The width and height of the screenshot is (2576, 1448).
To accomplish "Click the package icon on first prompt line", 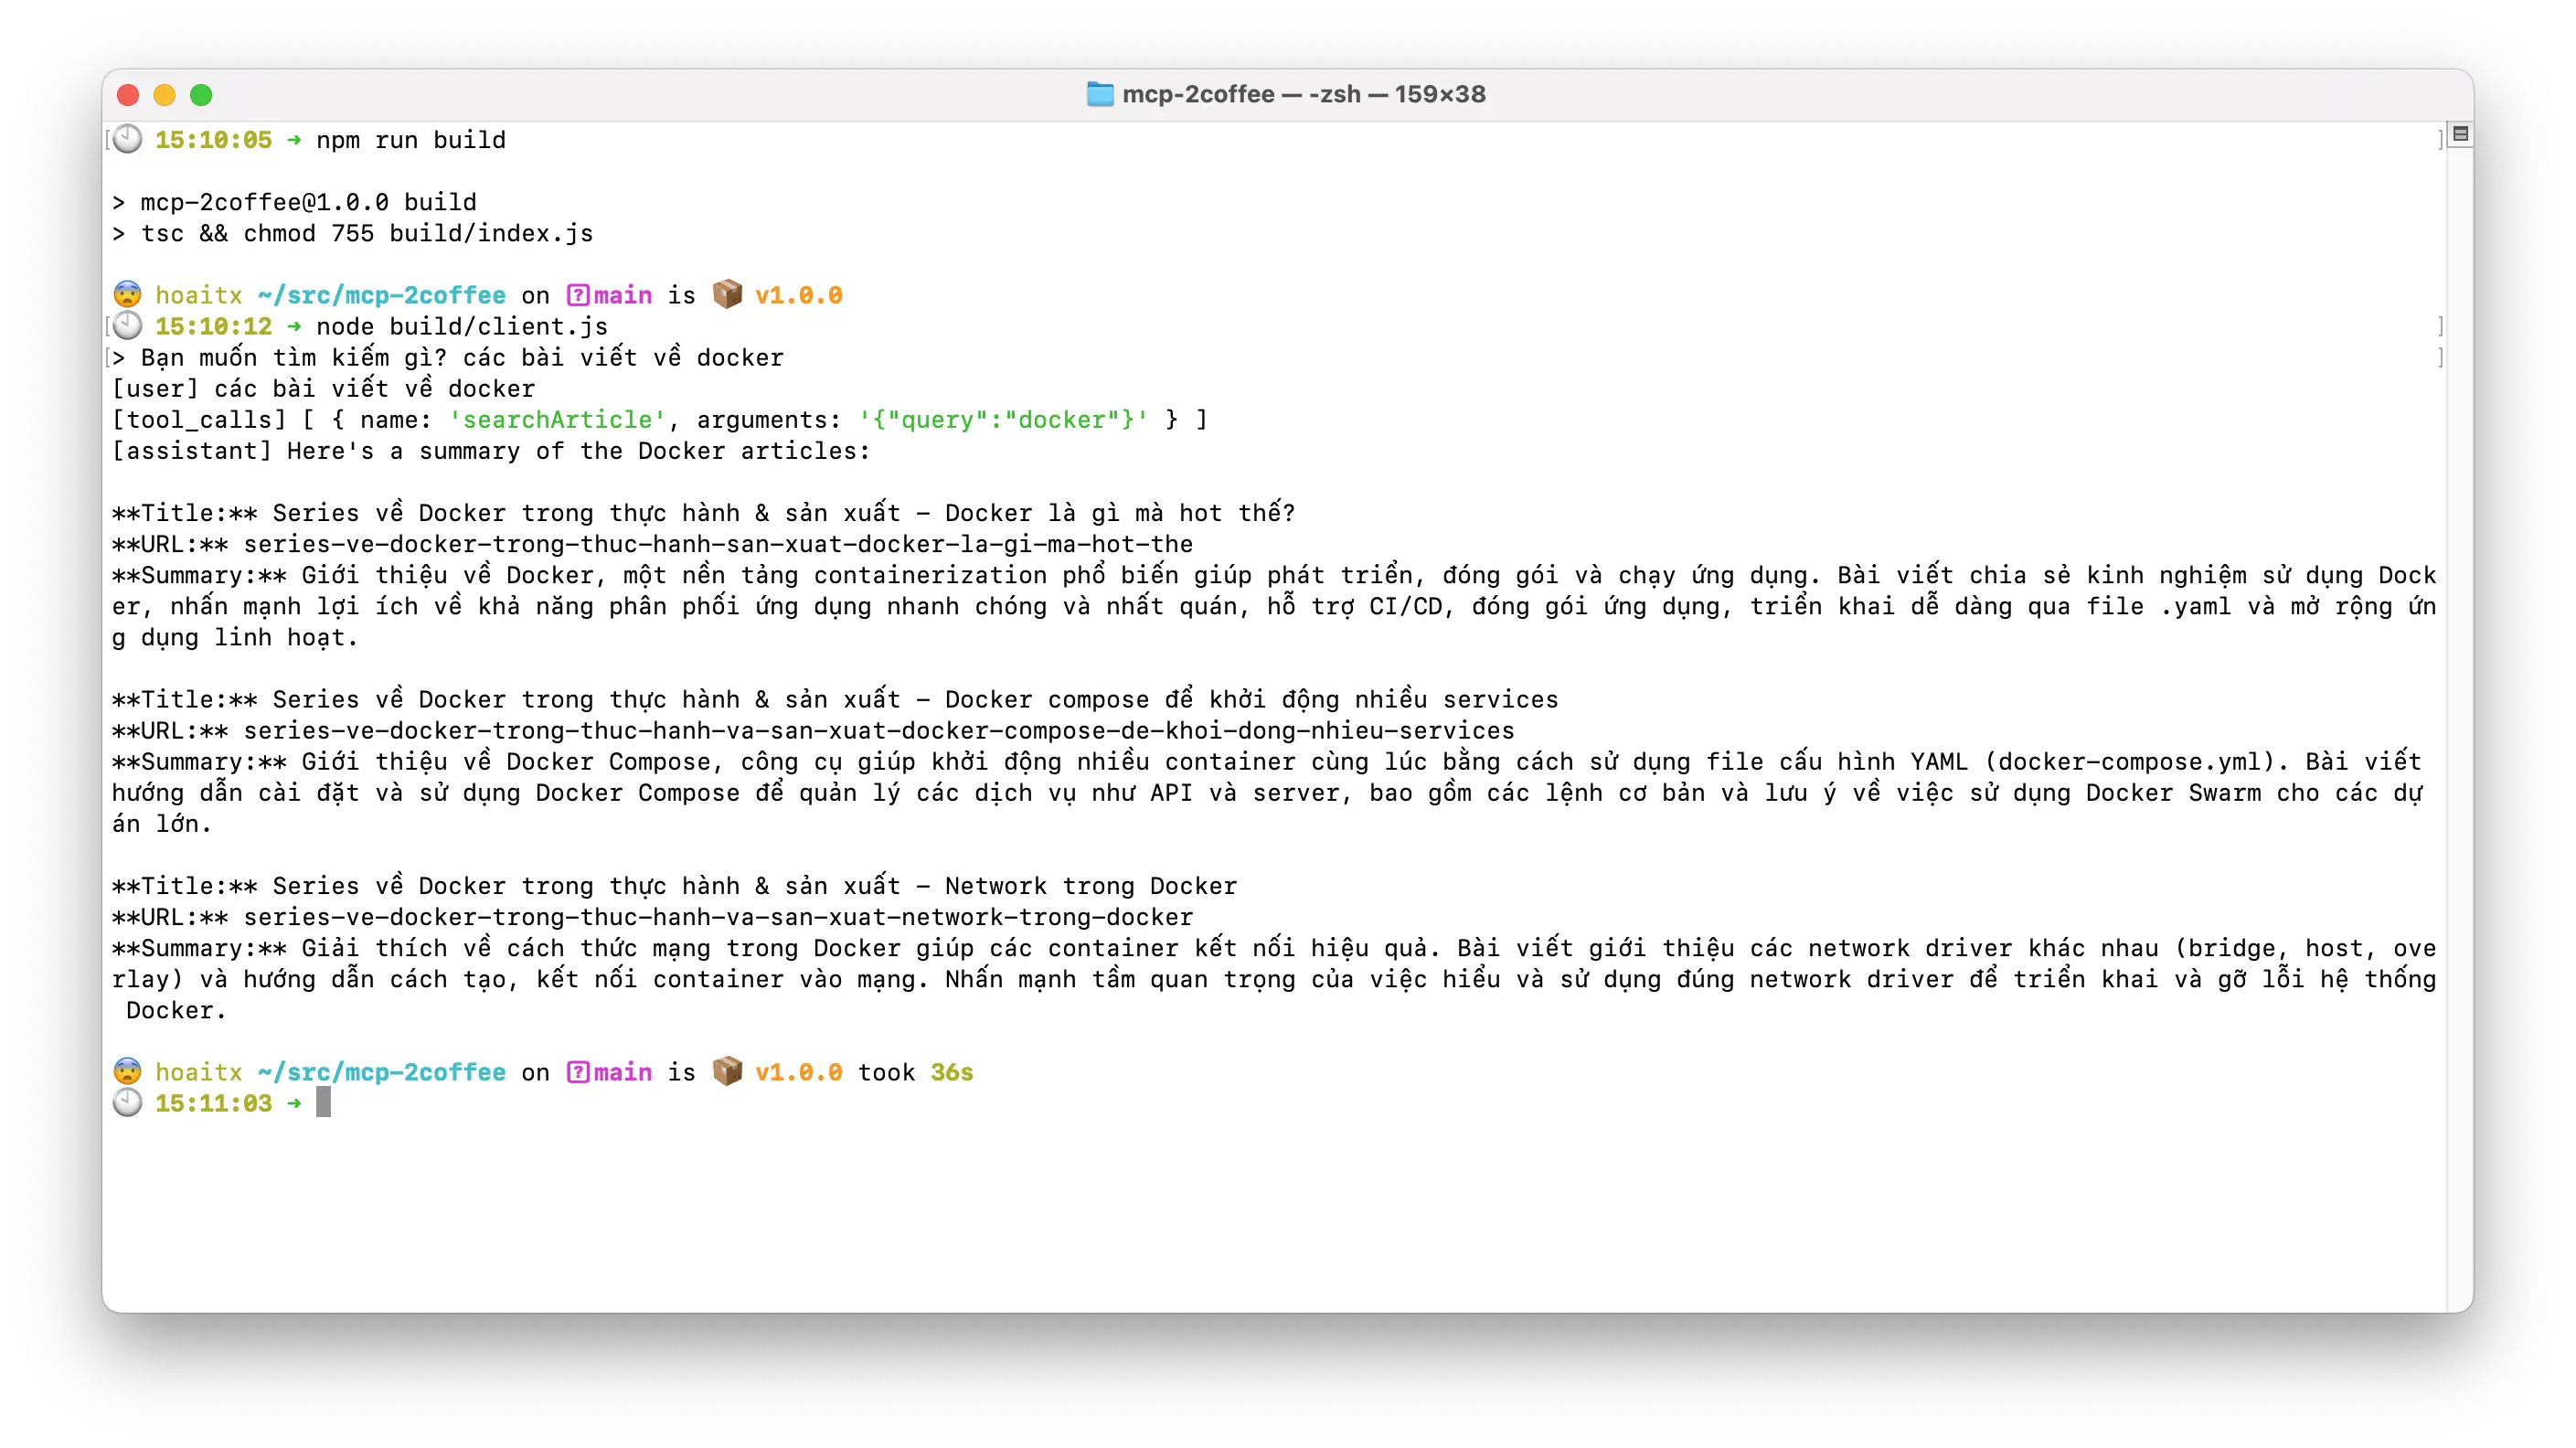I will (727, 294).
